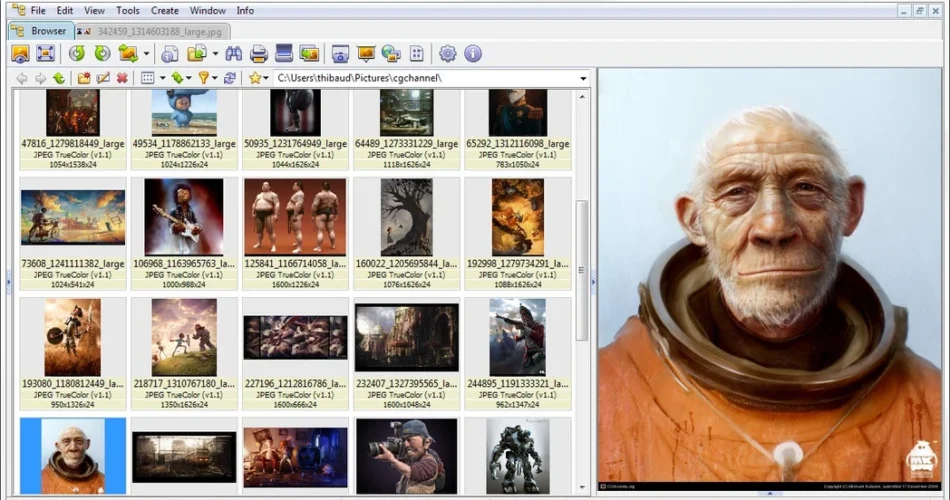
Task: Click the web page export icon
Action: click(x=391, y=53)
